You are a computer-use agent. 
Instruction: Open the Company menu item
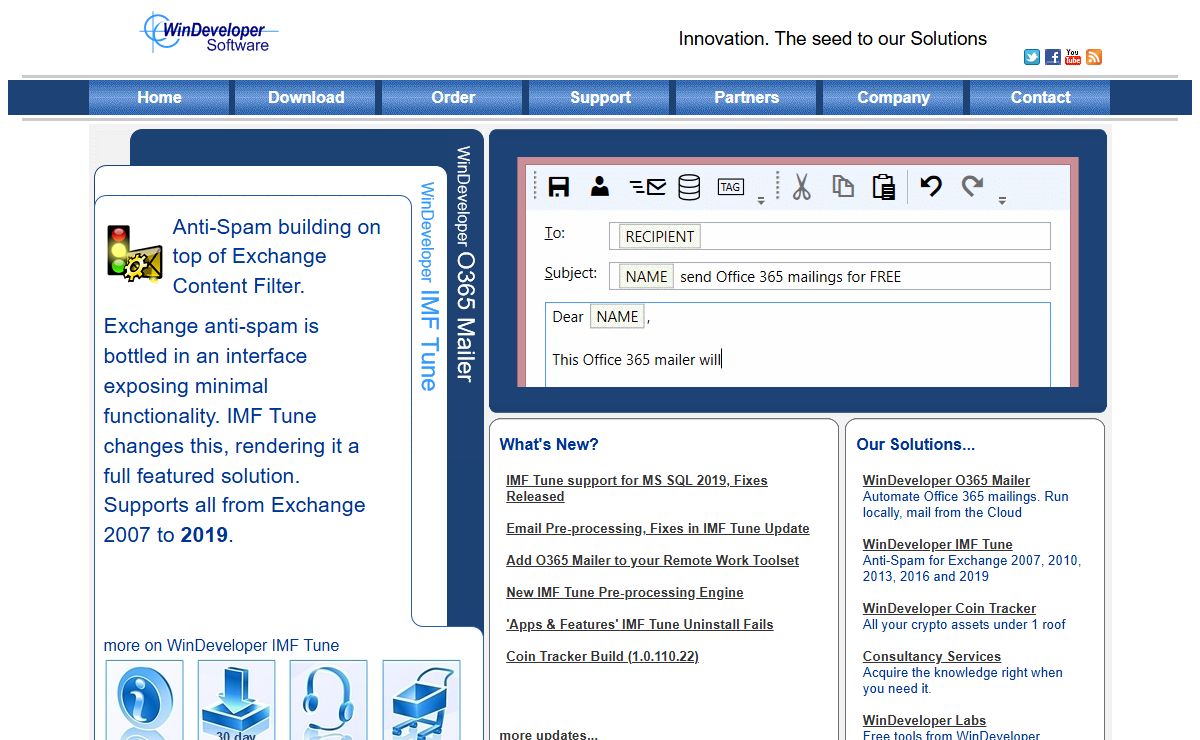click(893, 97)
